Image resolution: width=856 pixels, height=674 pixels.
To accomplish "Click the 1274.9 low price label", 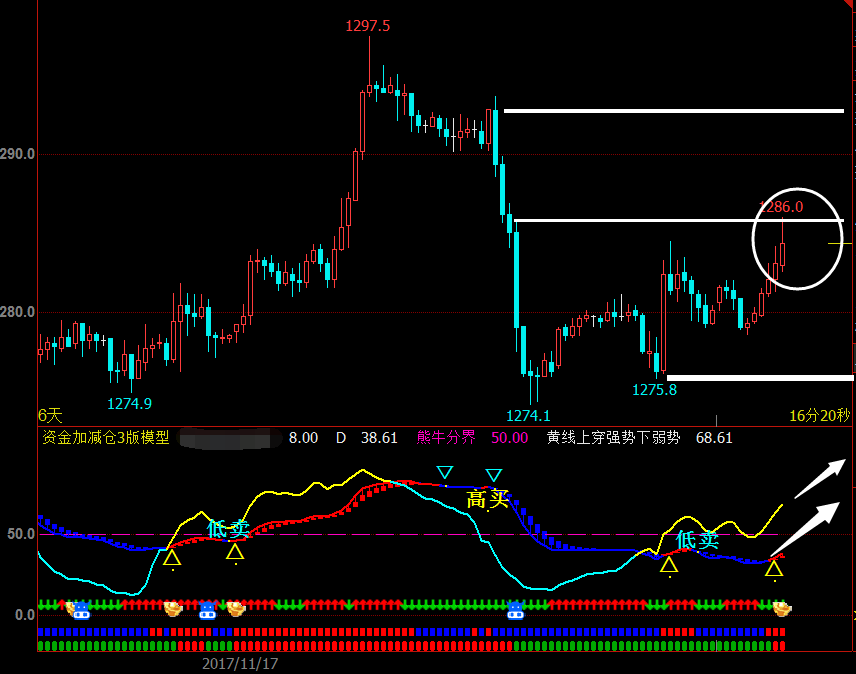I will [x=129, y=404].
